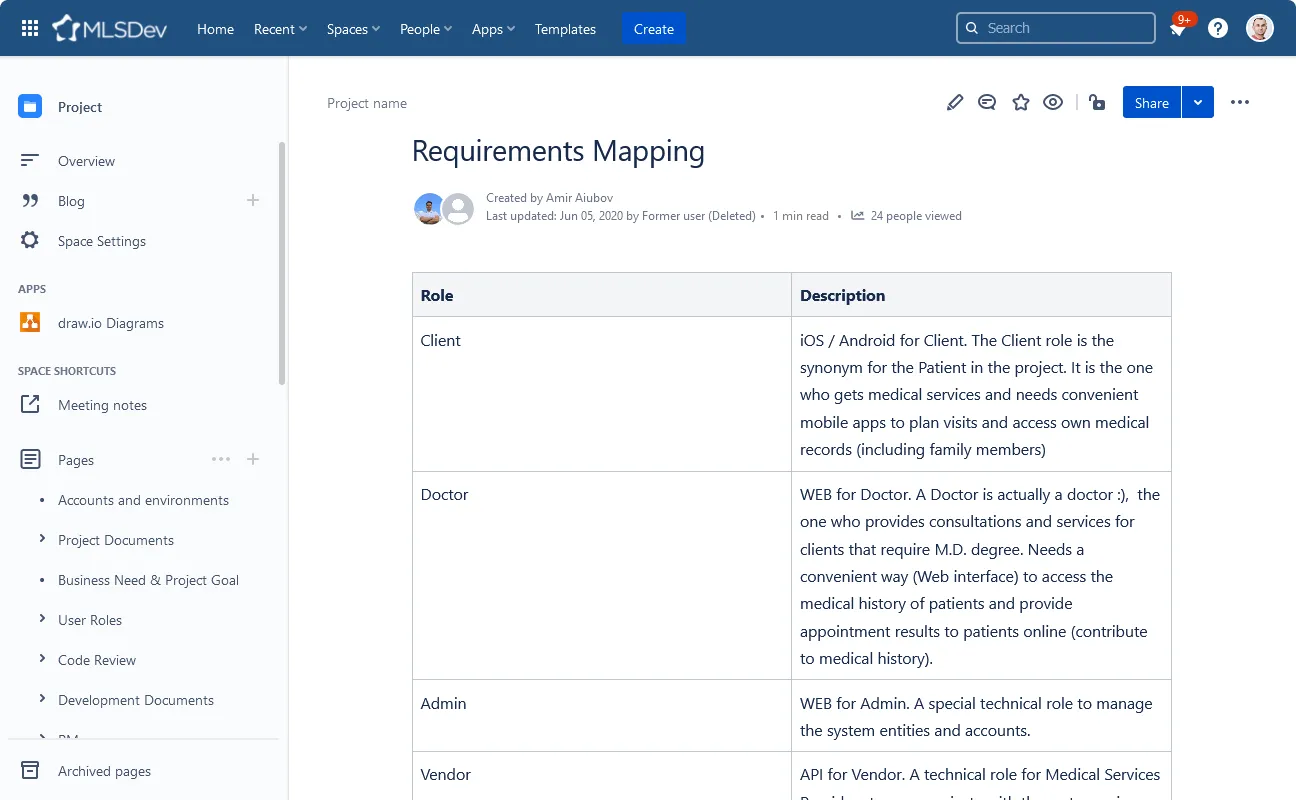Toggle watching the page with the eye icon

tap(1053, 102)
